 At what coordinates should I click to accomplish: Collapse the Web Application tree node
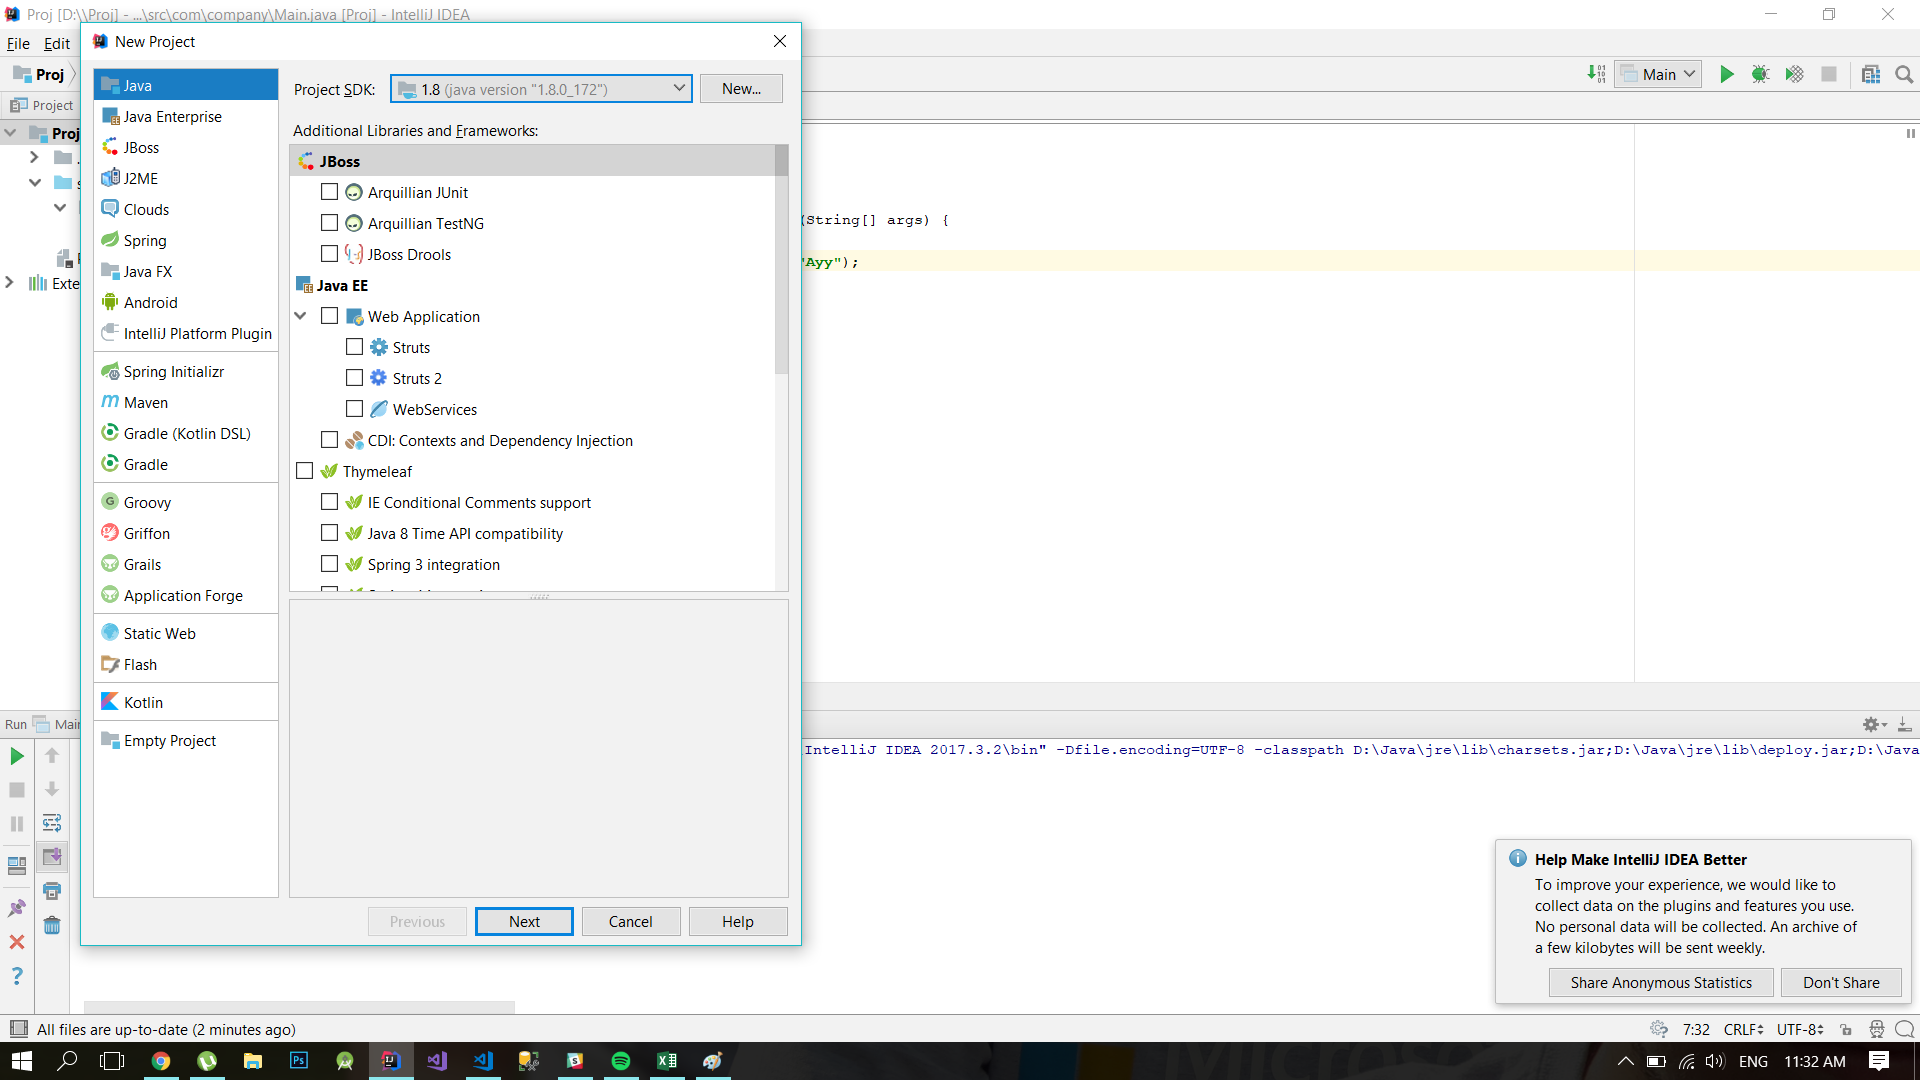(301, 315)
